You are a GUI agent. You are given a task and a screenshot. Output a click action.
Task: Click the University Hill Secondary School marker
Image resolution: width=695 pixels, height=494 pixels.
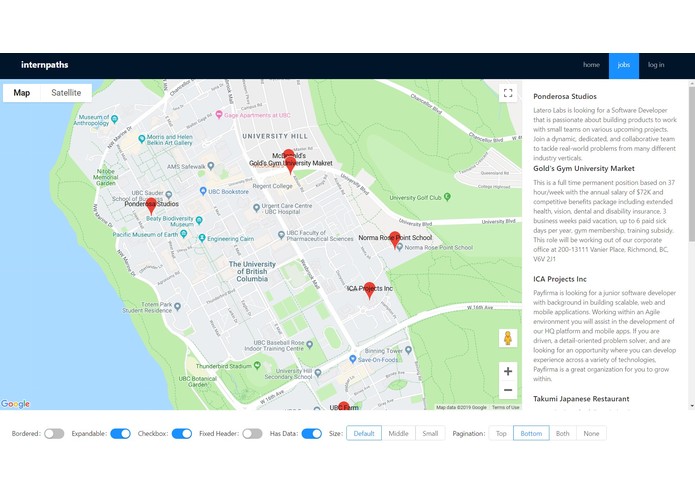point(318,374)
